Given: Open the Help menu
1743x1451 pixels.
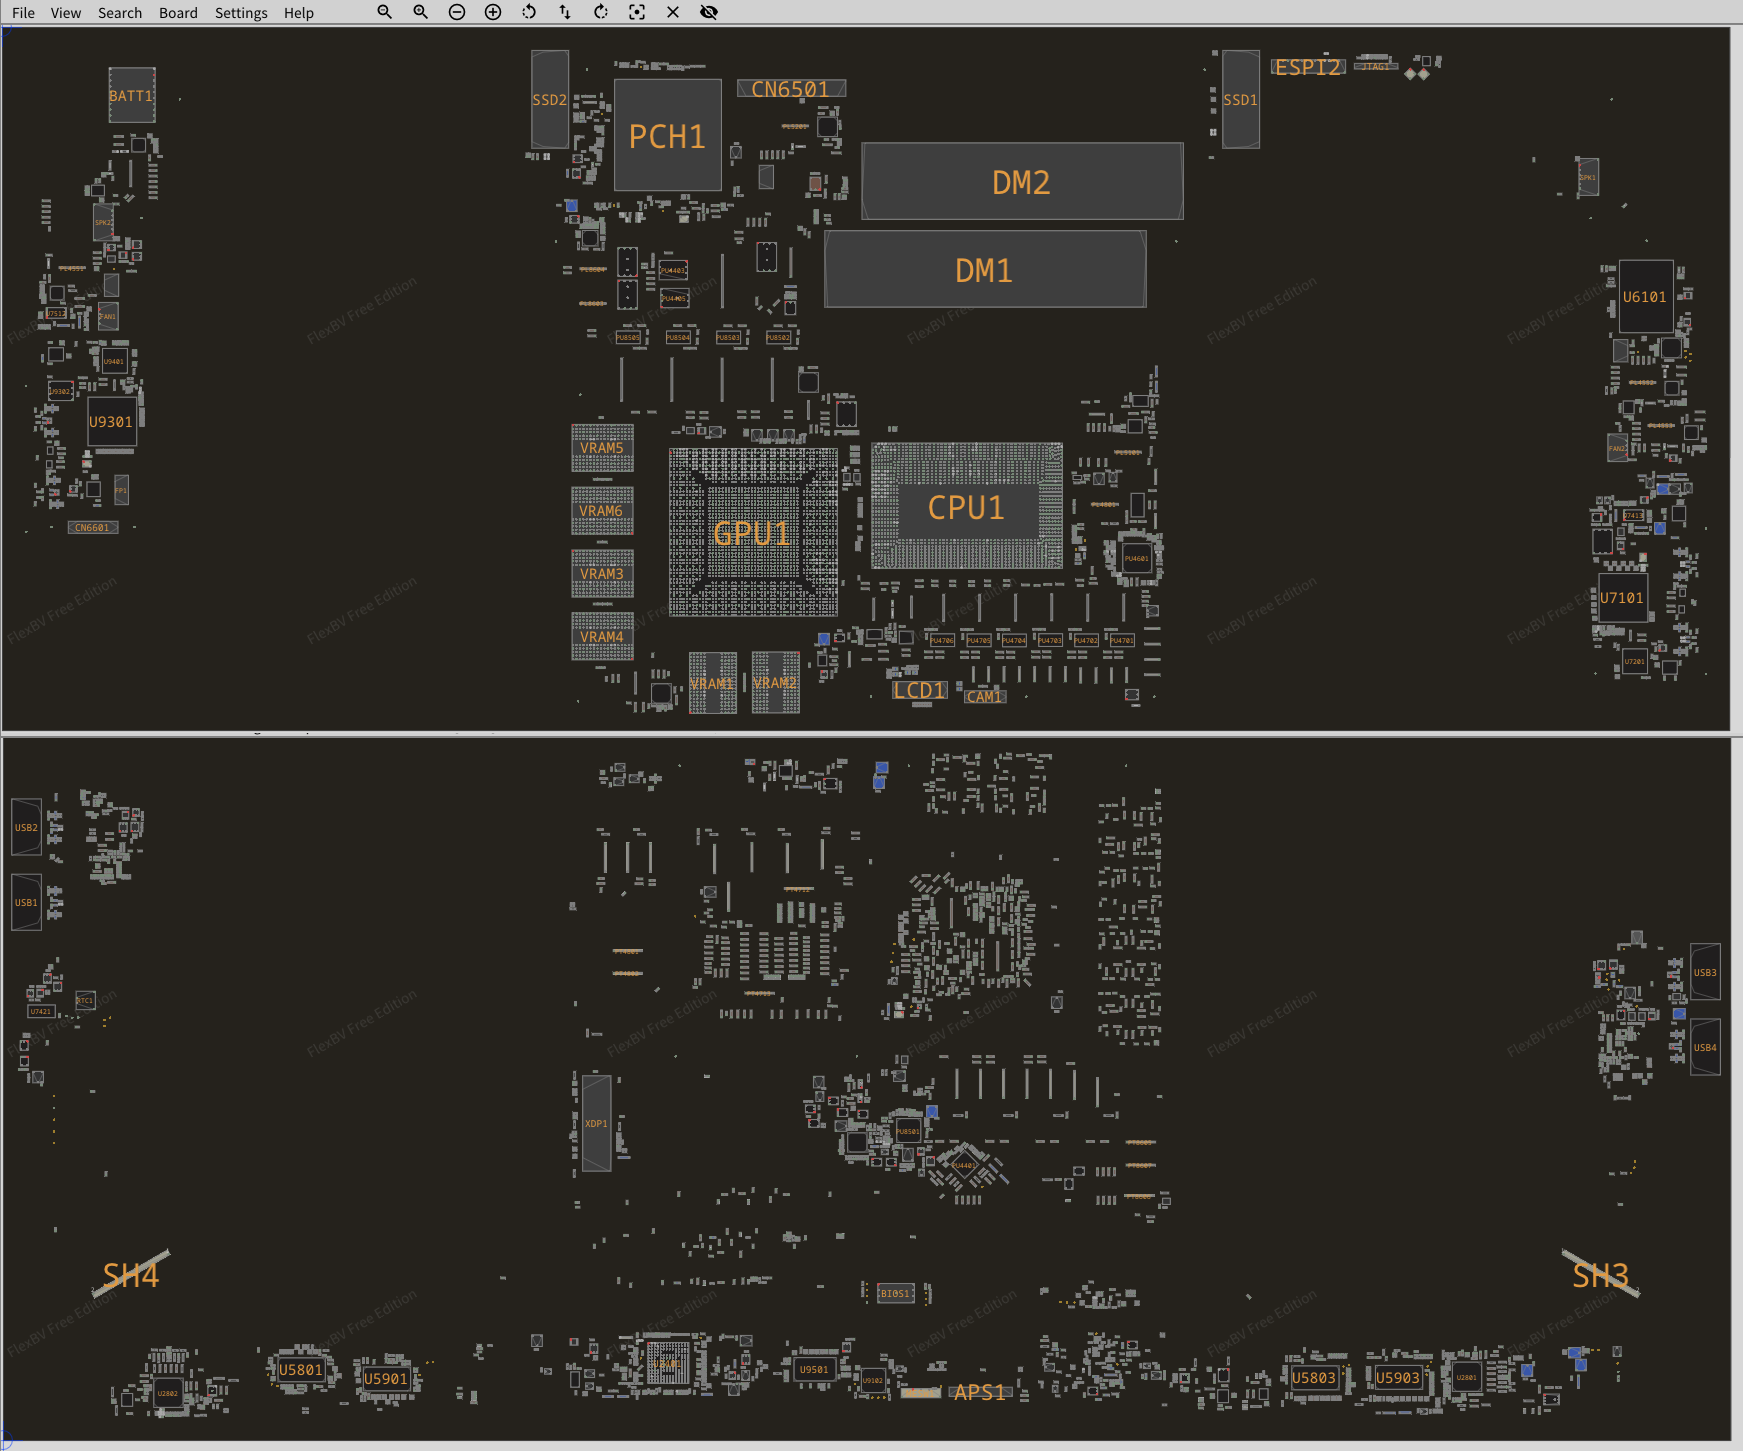Looking at the screenshot, I should (298, 13).
